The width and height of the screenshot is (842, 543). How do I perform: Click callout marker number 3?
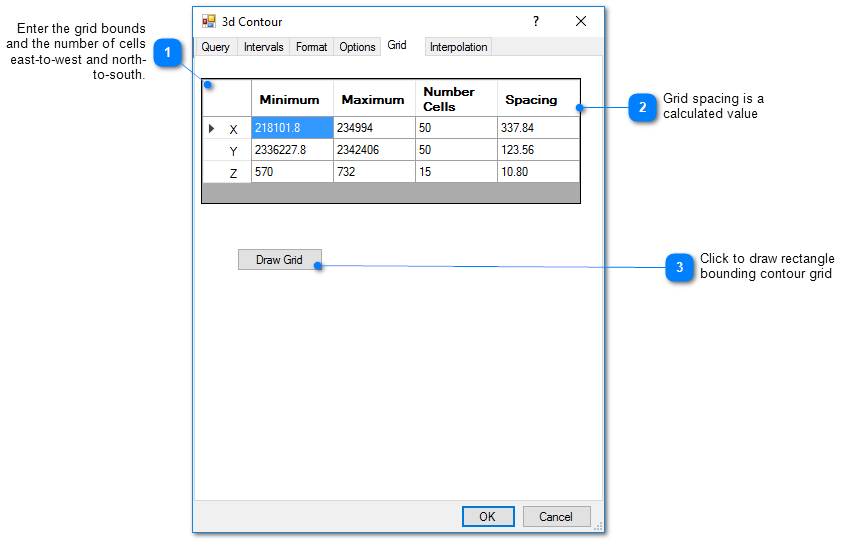point(679,267)
